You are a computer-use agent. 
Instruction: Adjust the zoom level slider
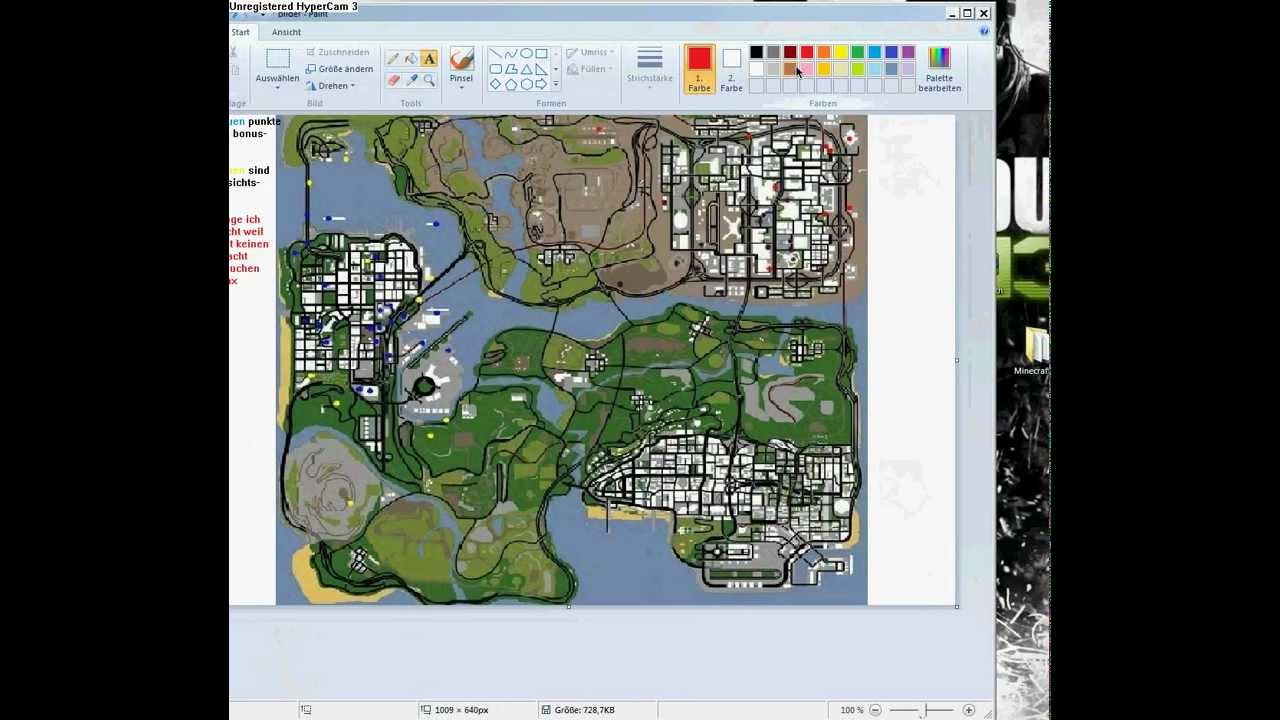924,710
